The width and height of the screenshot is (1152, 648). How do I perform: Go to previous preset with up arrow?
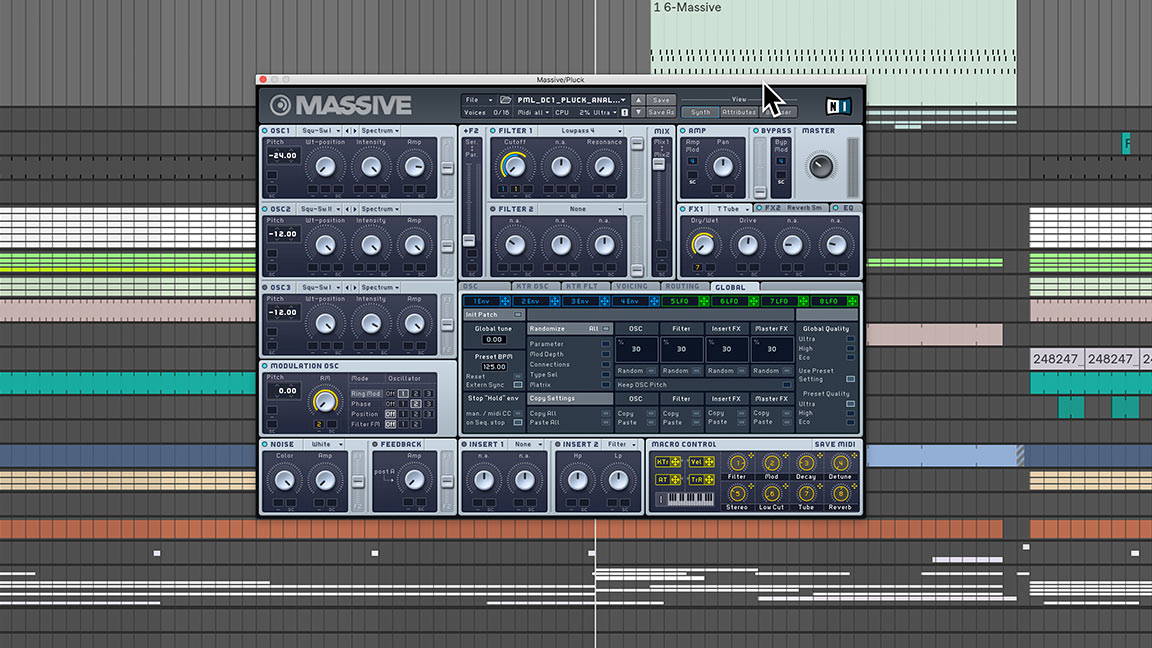tap(638, 100)
